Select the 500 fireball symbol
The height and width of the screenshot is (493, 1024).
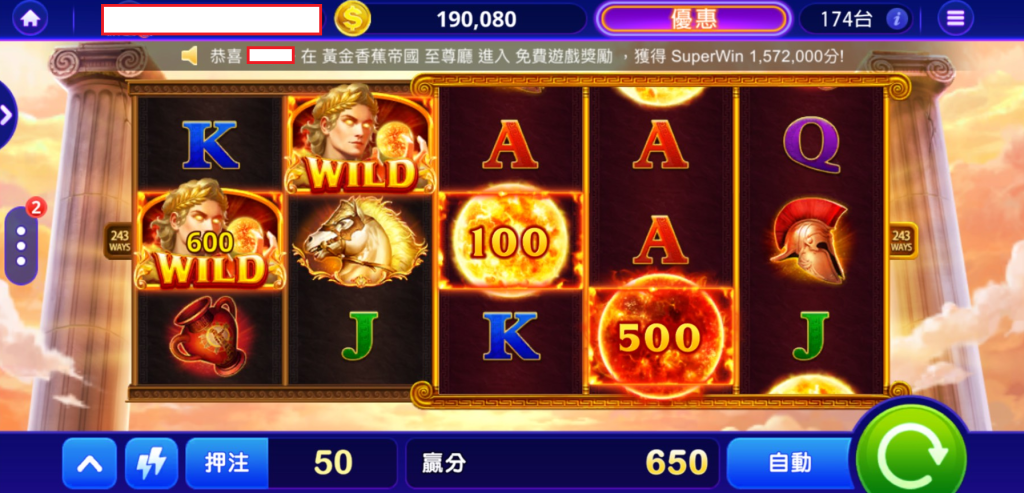coord(660,337)
